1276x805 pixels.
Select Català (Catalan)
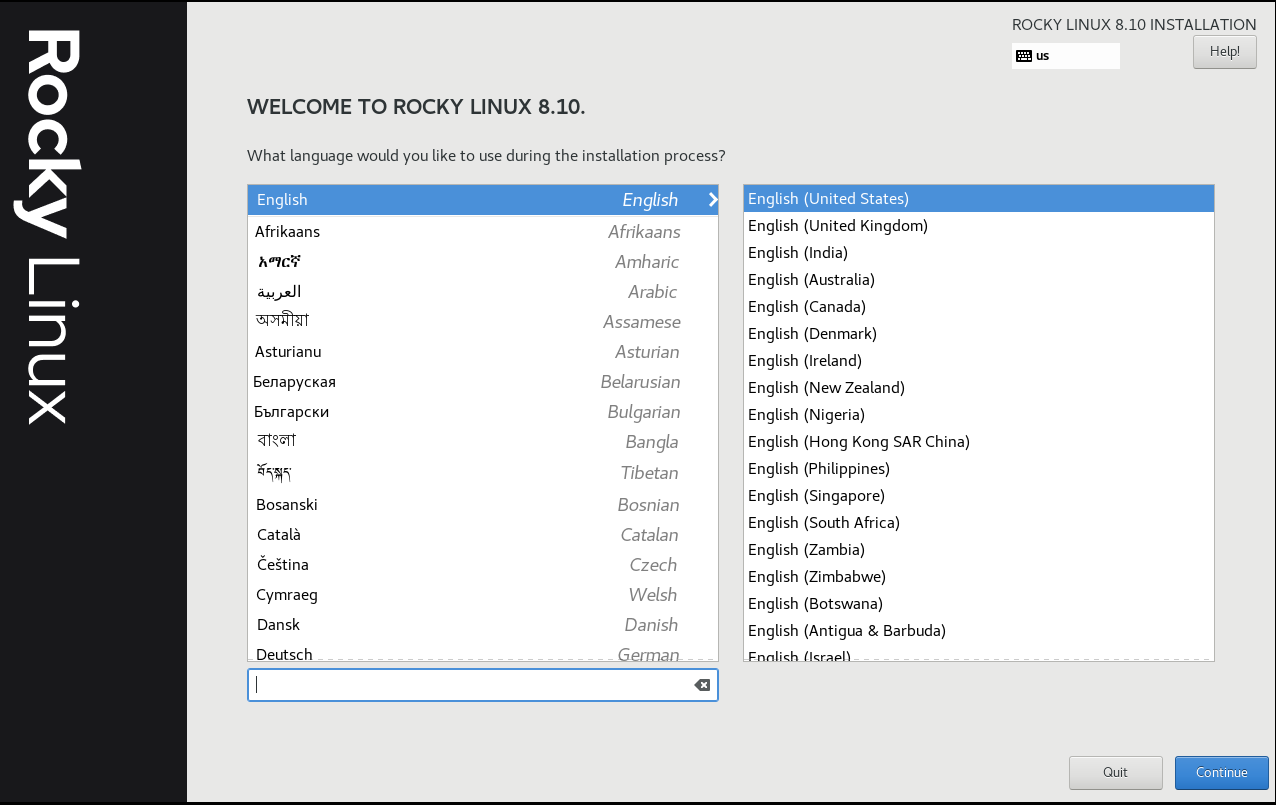483,534
